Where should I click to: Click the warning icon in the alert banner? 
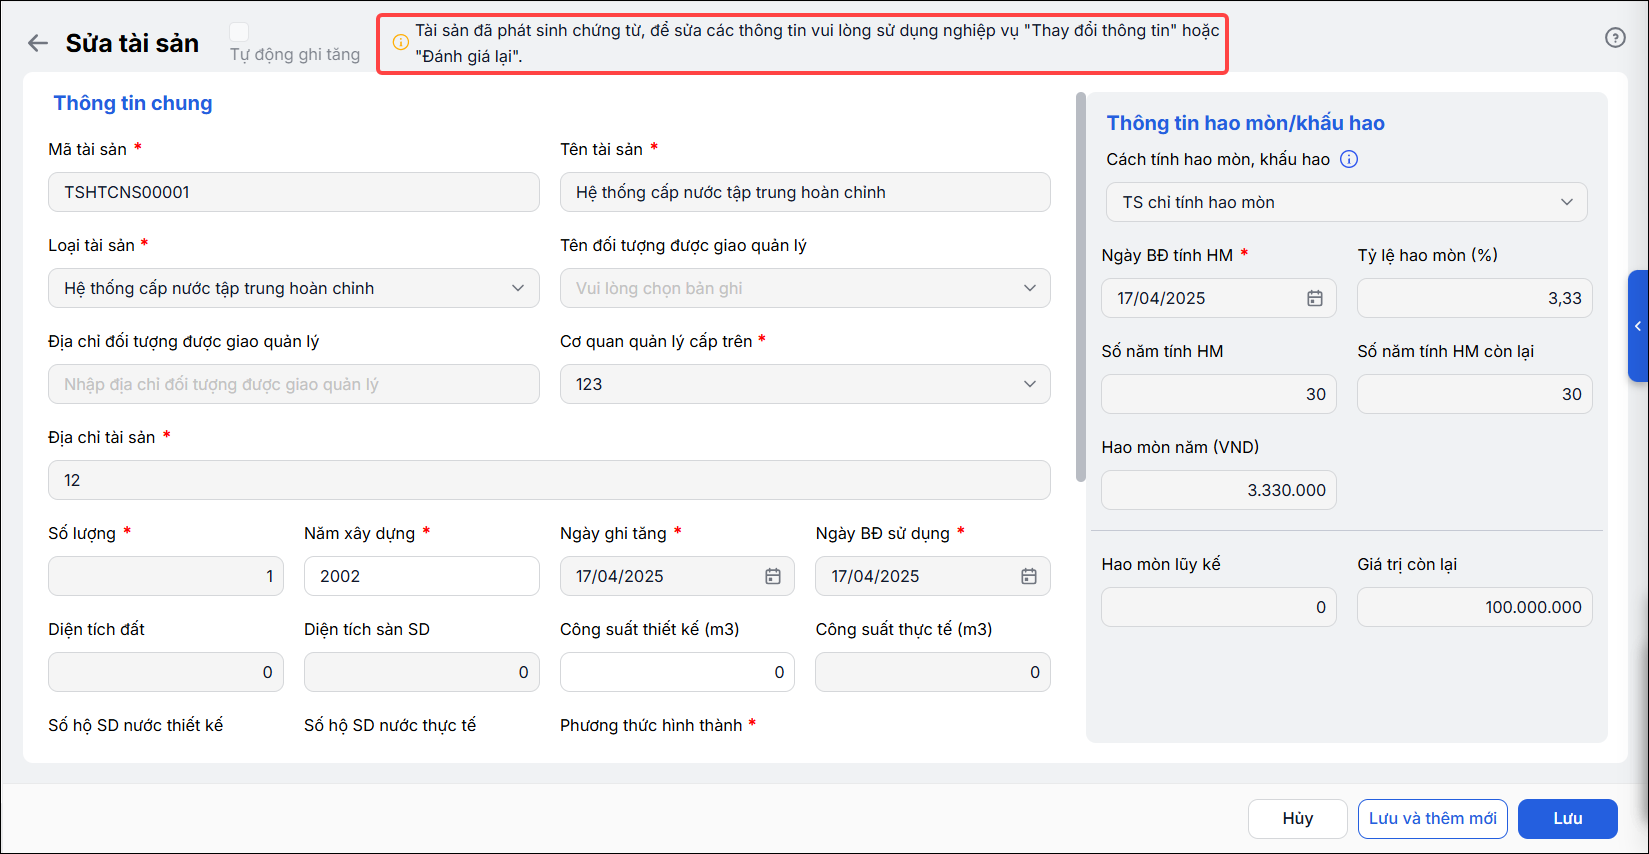[x=400, y=43]
